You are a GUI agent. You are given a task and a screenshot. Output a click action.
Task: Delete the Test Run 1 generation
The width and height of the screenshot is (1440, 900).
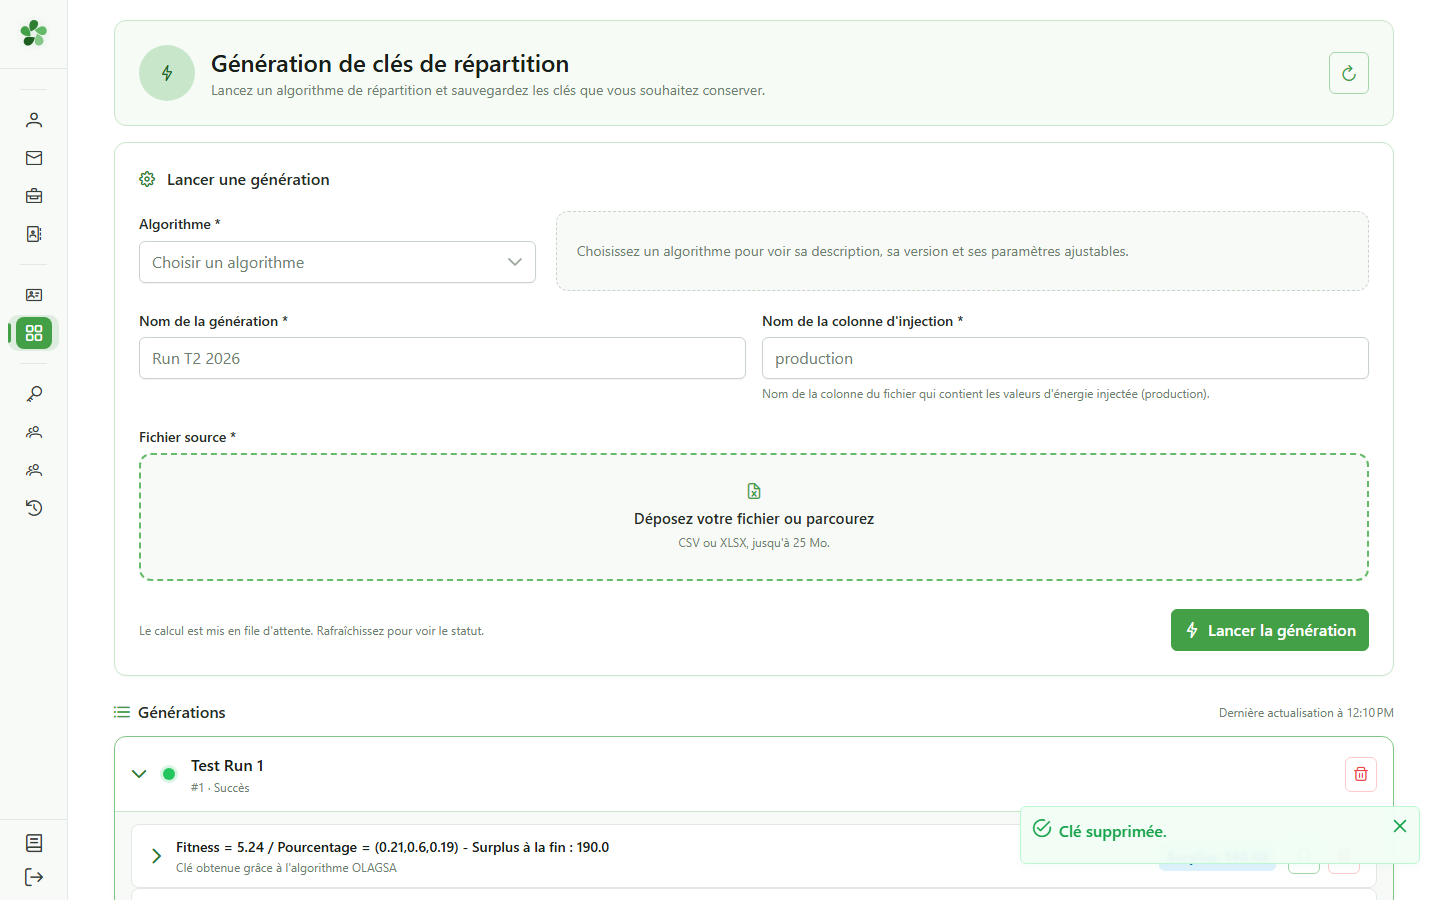(1361, 774)
